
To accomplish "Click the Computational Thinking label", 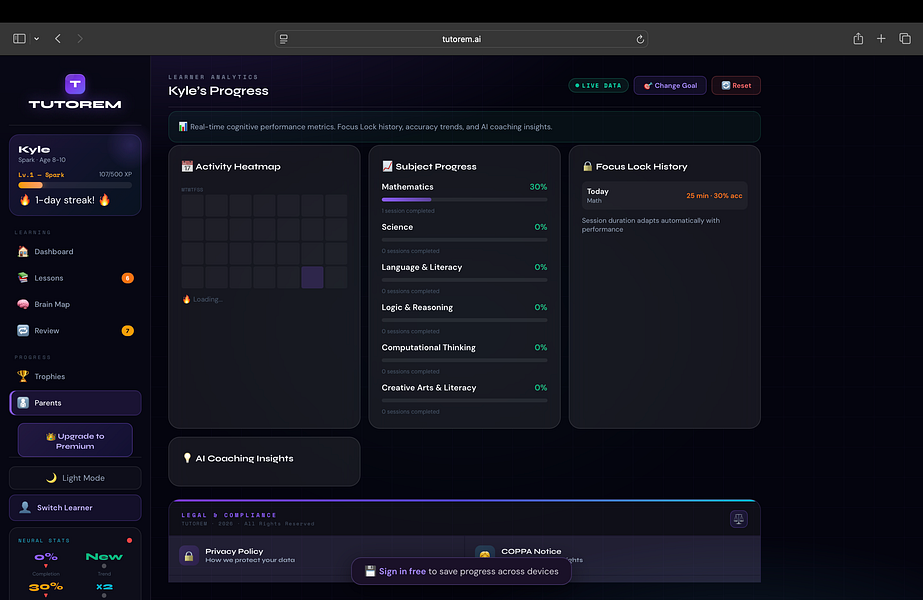I will [x=429, y=347].
